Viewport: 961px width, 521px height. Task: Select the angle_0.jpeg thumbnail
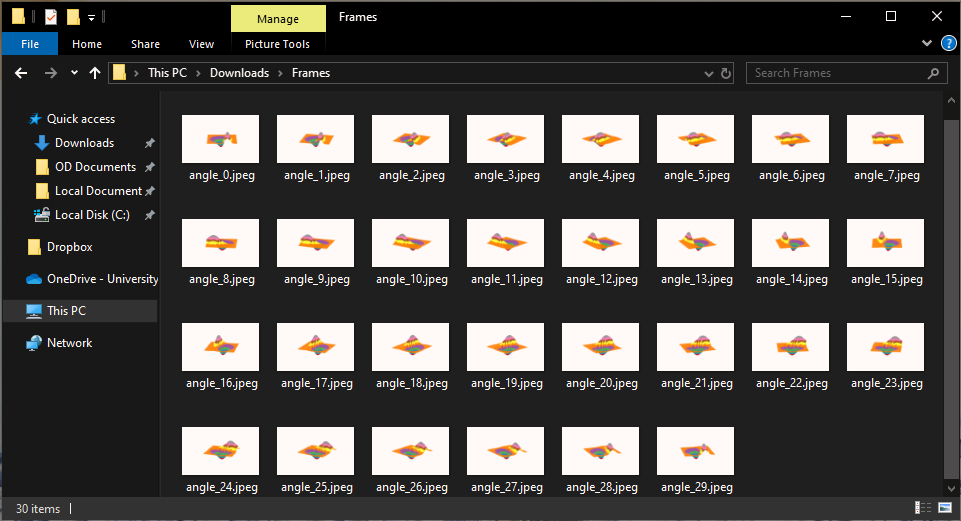221,139
